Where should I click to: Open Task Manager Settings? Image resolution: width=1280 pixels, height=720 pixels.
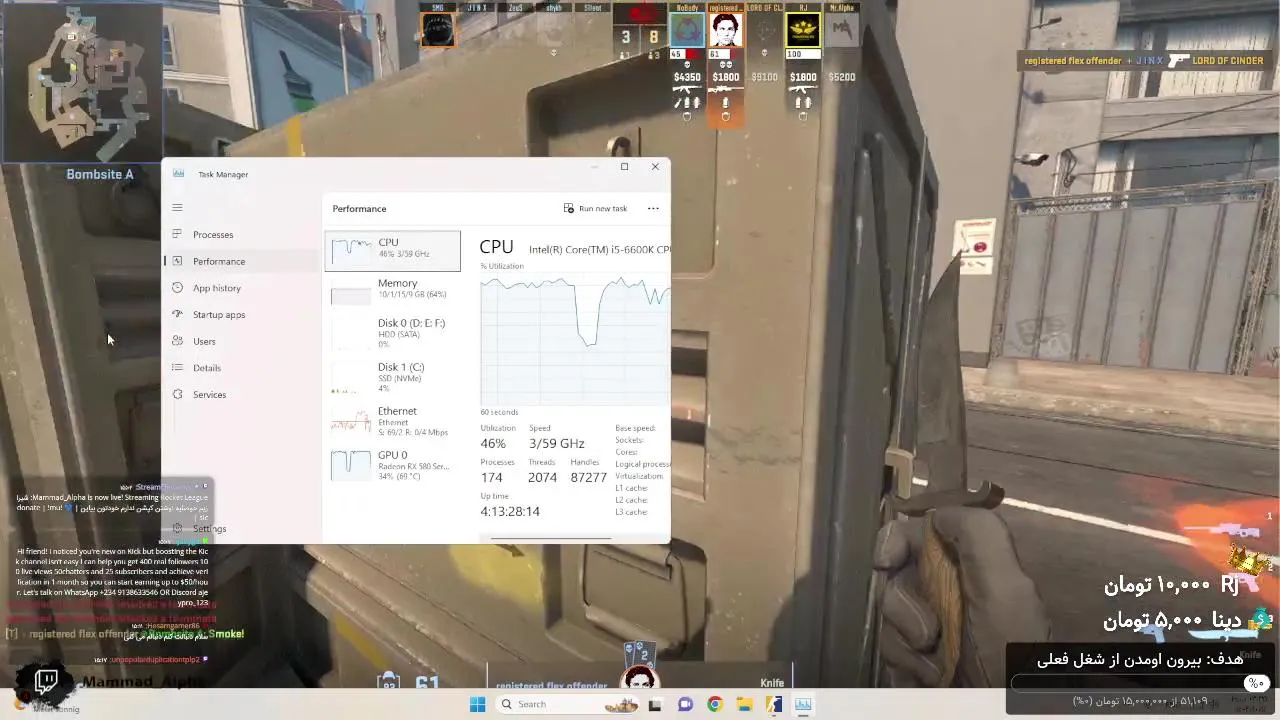240,528
